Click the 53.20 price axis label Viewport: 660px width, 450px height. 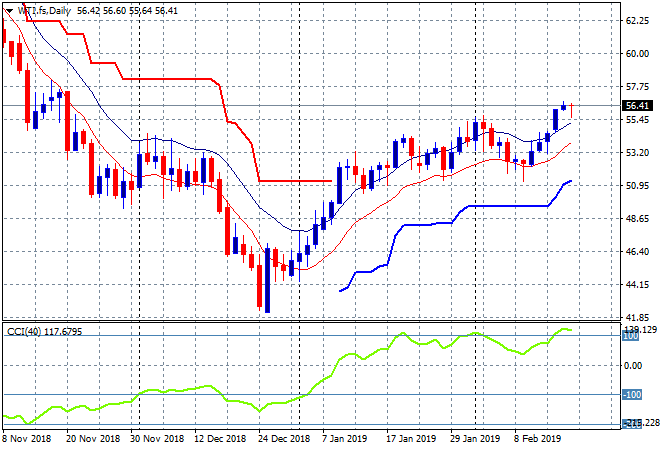tap(637, 152)
